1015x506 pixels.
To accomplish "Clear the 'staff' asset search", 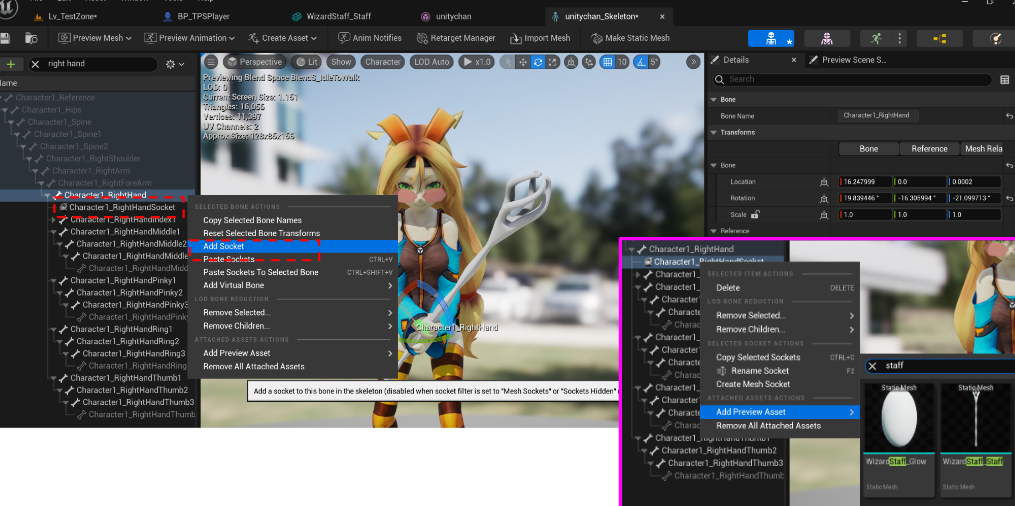I will [873, 366].
